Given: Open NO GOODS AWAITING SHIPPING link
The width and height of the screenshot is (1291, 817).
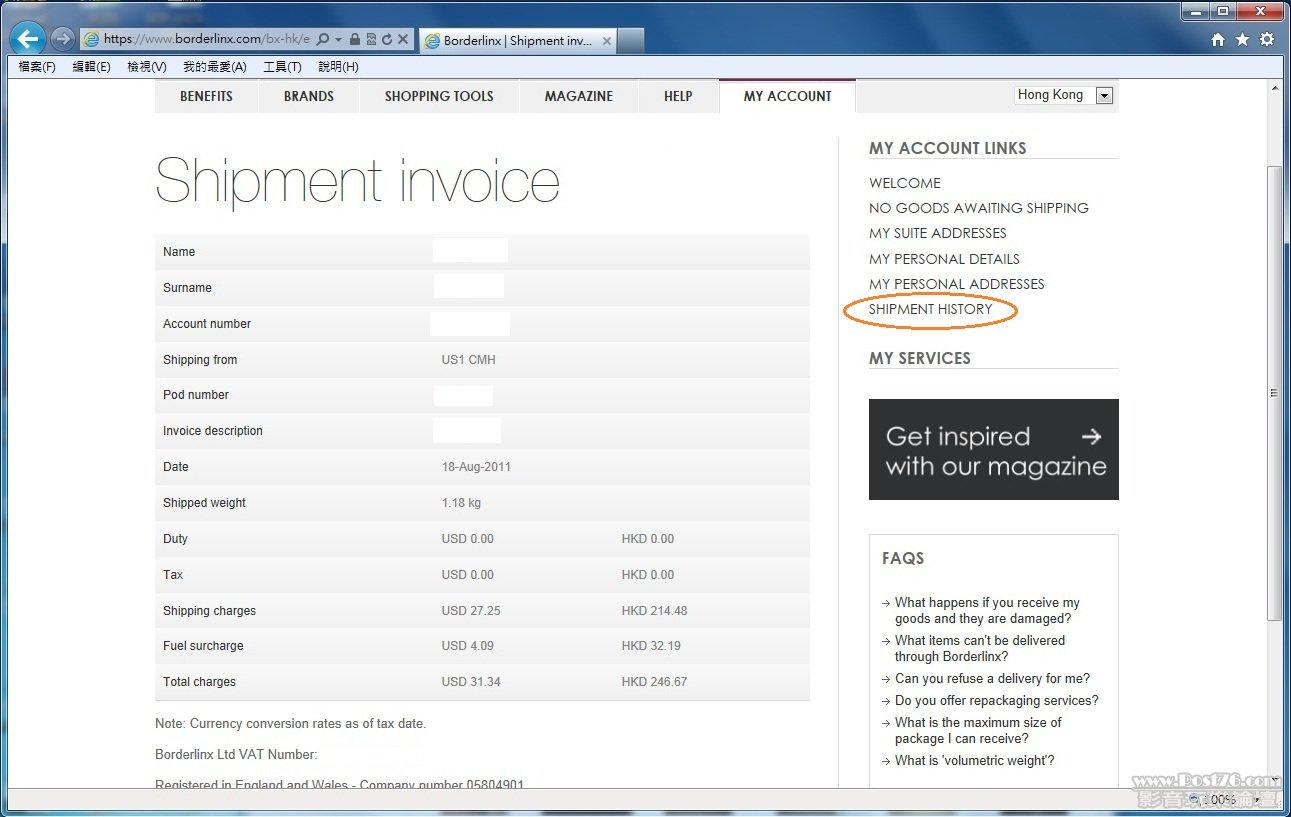Looking at the screenshot, I should pos(979,208).
